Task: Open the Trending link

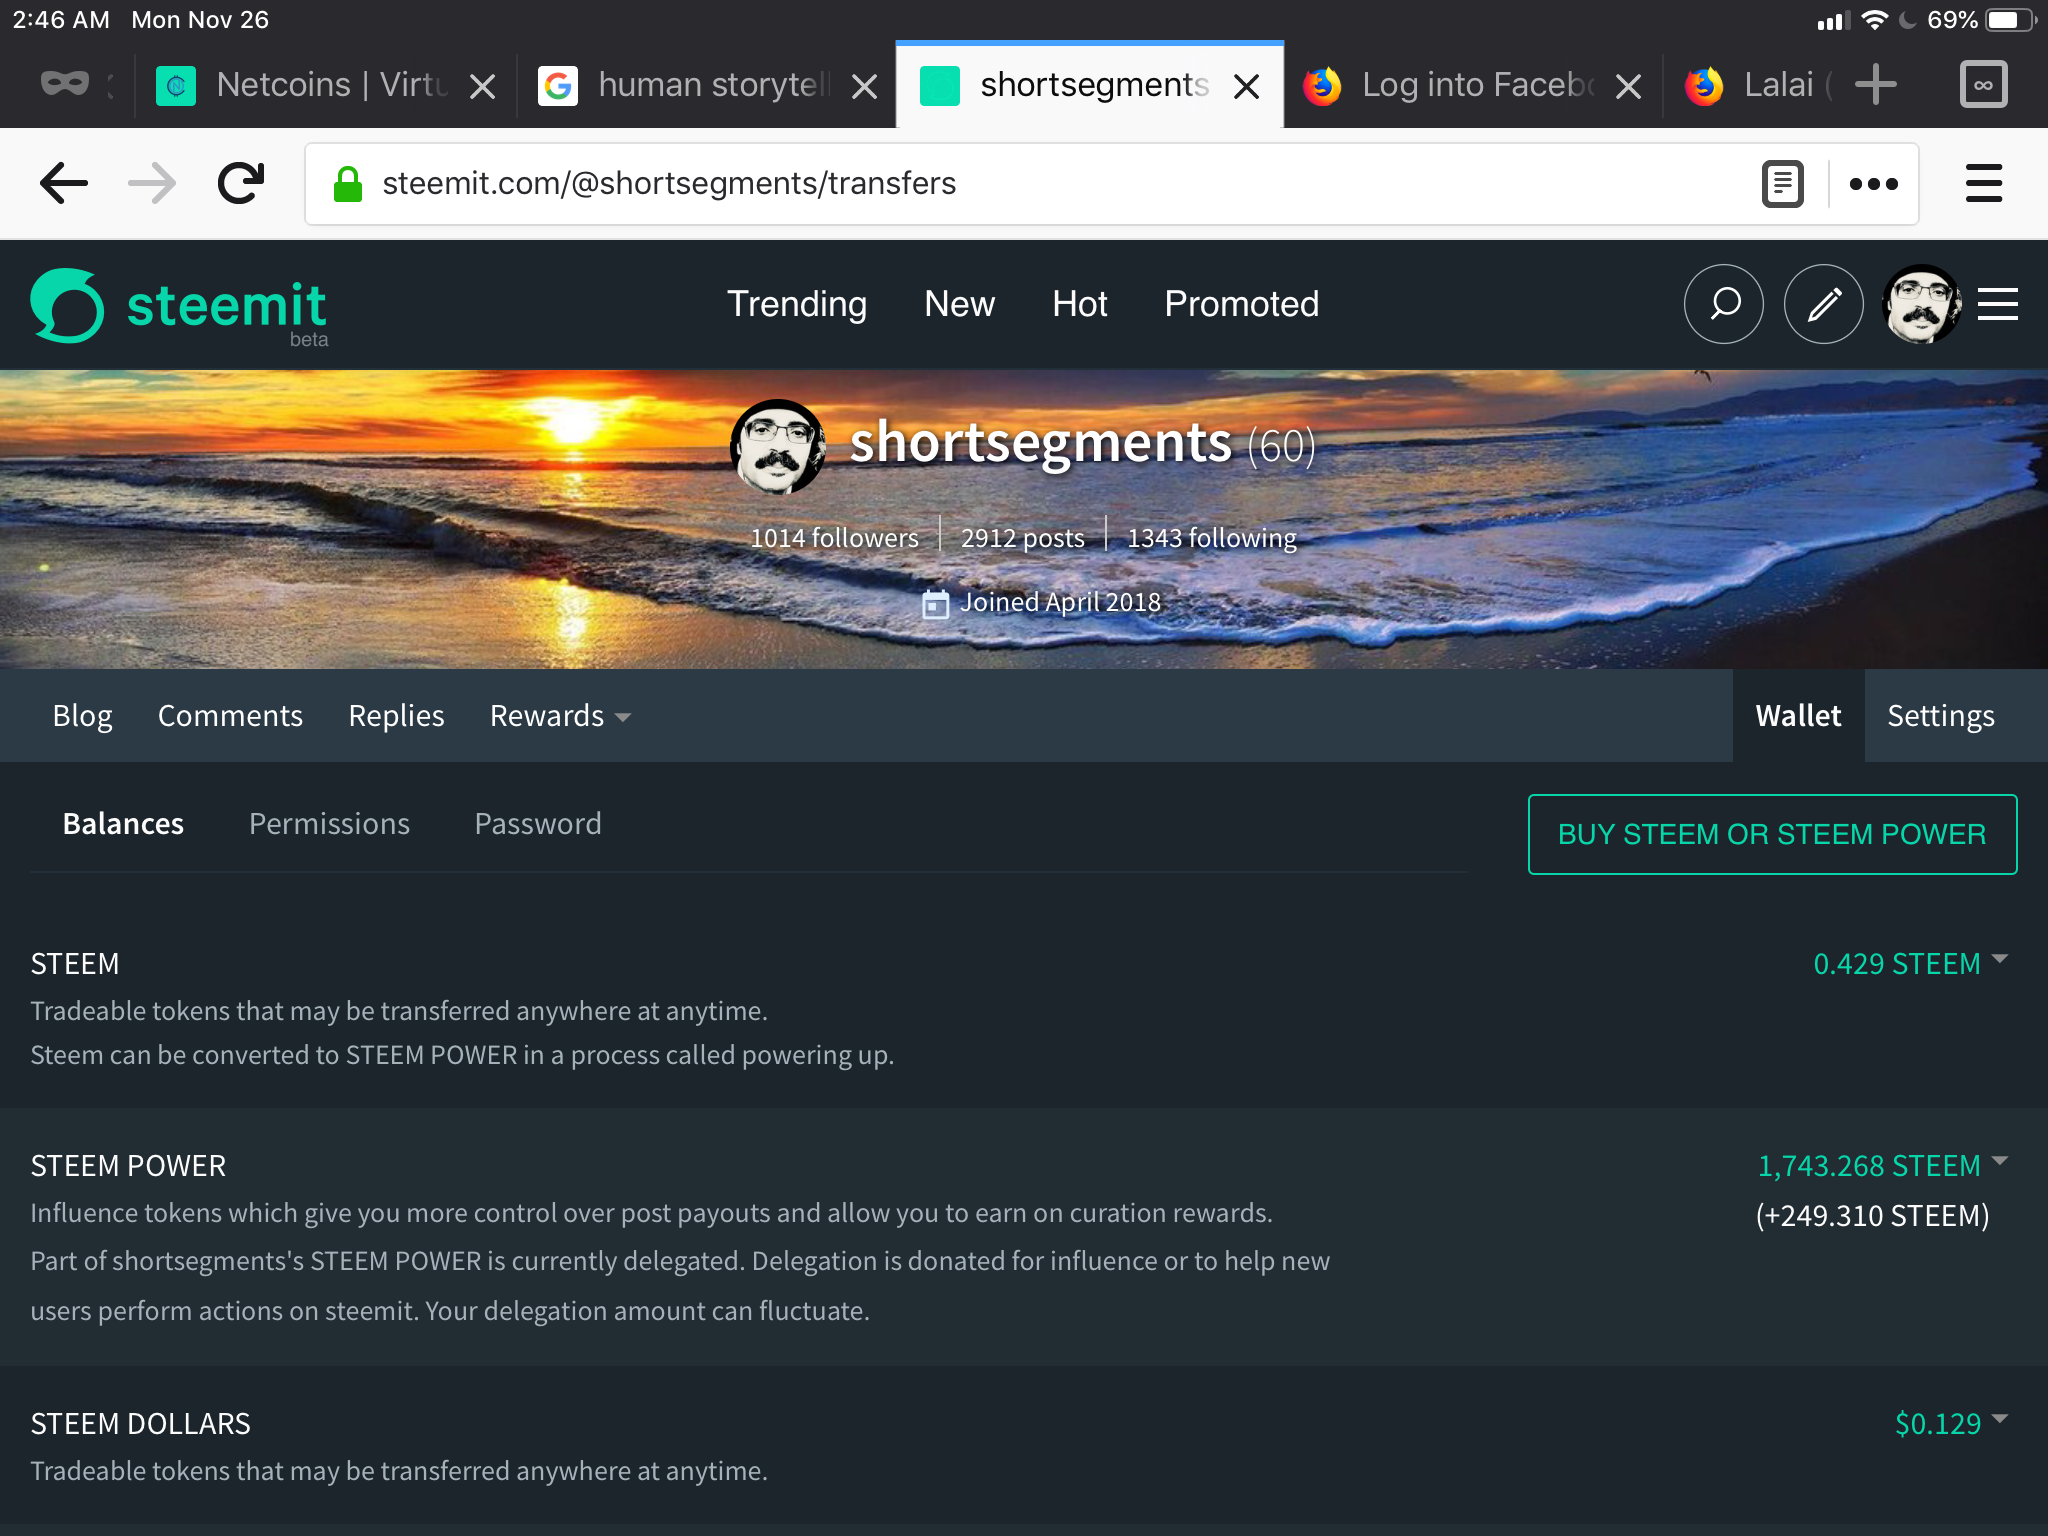Action: click(x=797, y=304)
